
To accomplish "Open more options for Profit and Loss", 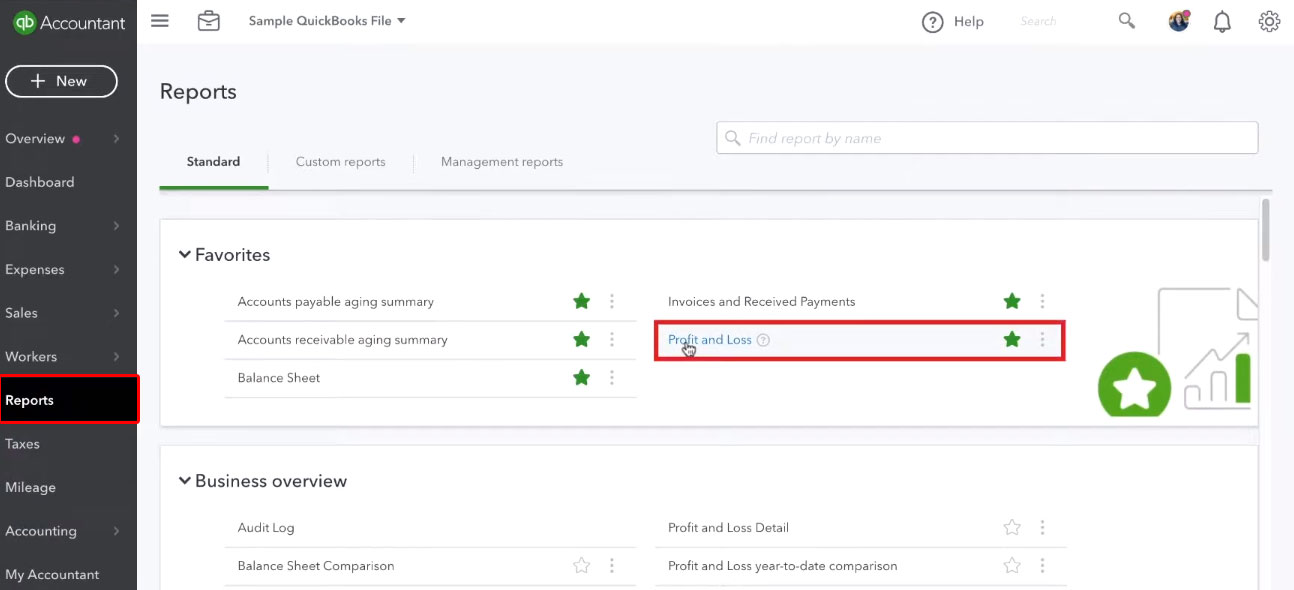I will point(1042,340).
